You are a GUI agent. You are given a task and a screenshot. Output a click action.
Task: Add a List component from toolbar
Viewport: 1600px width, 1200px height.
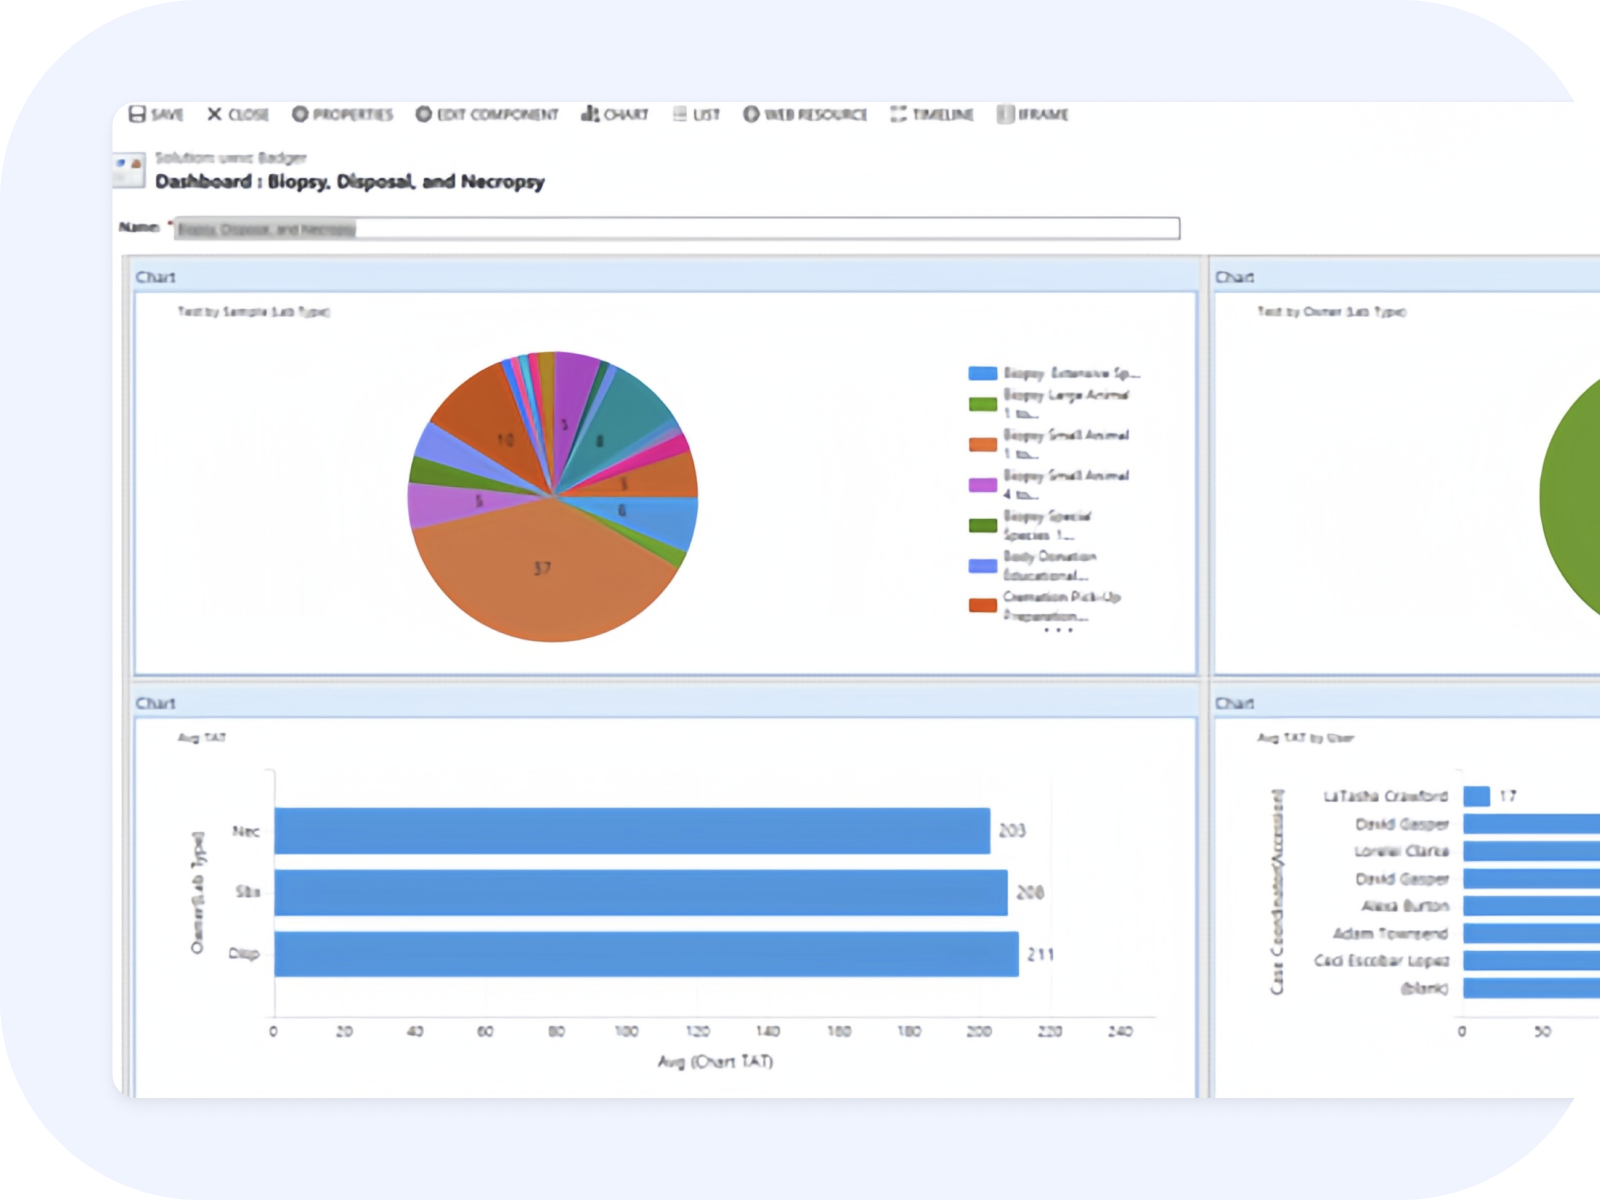coord(680,114)
